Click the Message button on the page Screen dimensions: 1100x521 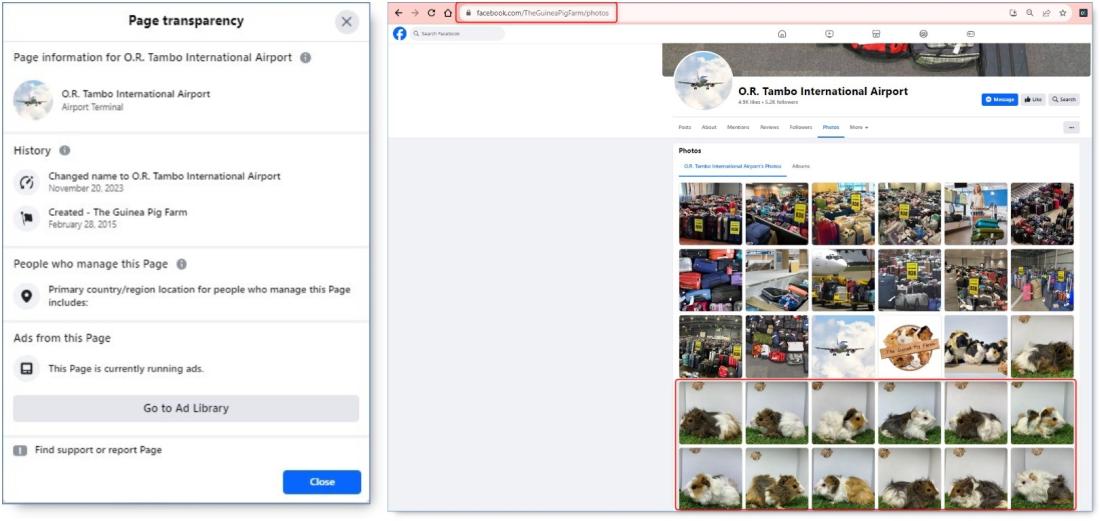(x=1000, y=100)
